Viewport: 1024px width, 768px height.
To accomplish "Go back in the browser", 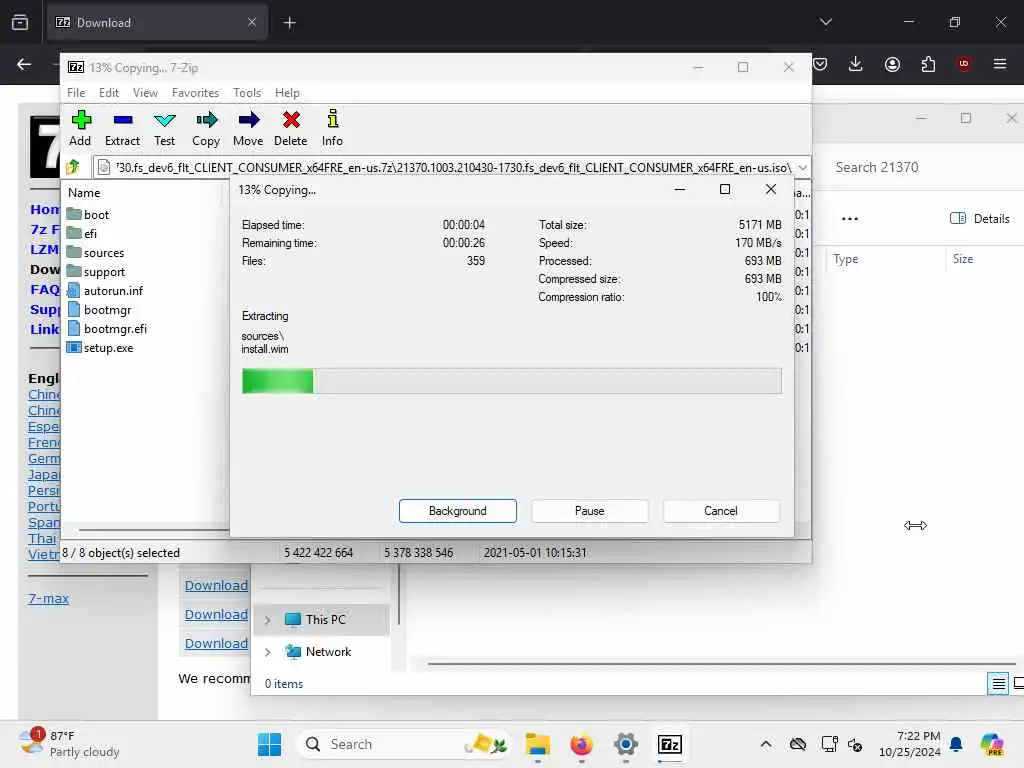I will click(24, 64).
